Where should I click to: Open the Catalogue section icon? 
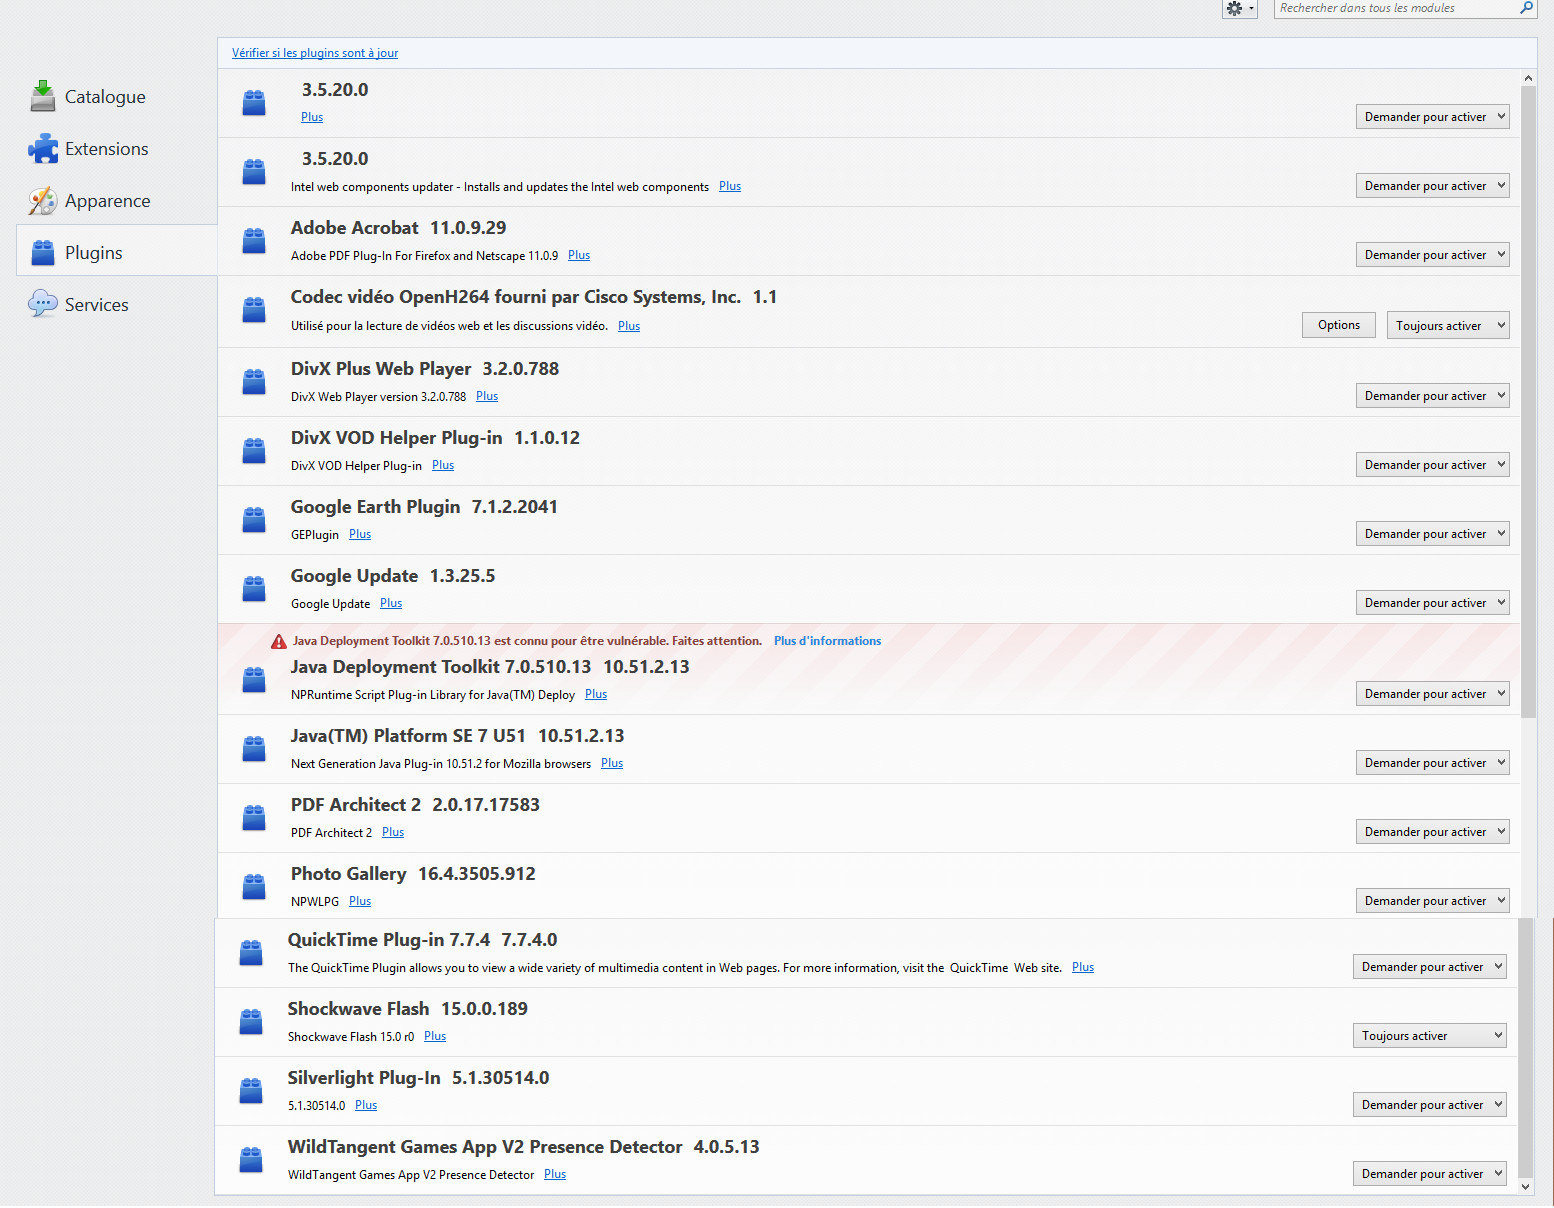pos(43,96)
